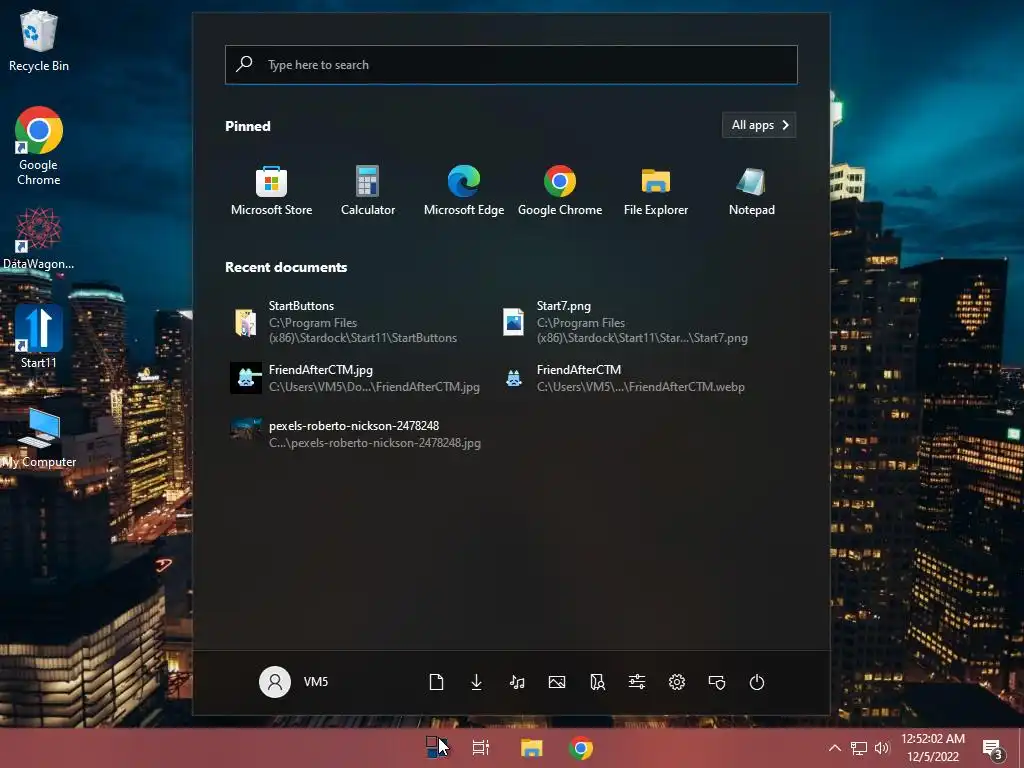Click the Pinned section heading
The height and width of the screenshot is (768, 1024).
point(248,126)
